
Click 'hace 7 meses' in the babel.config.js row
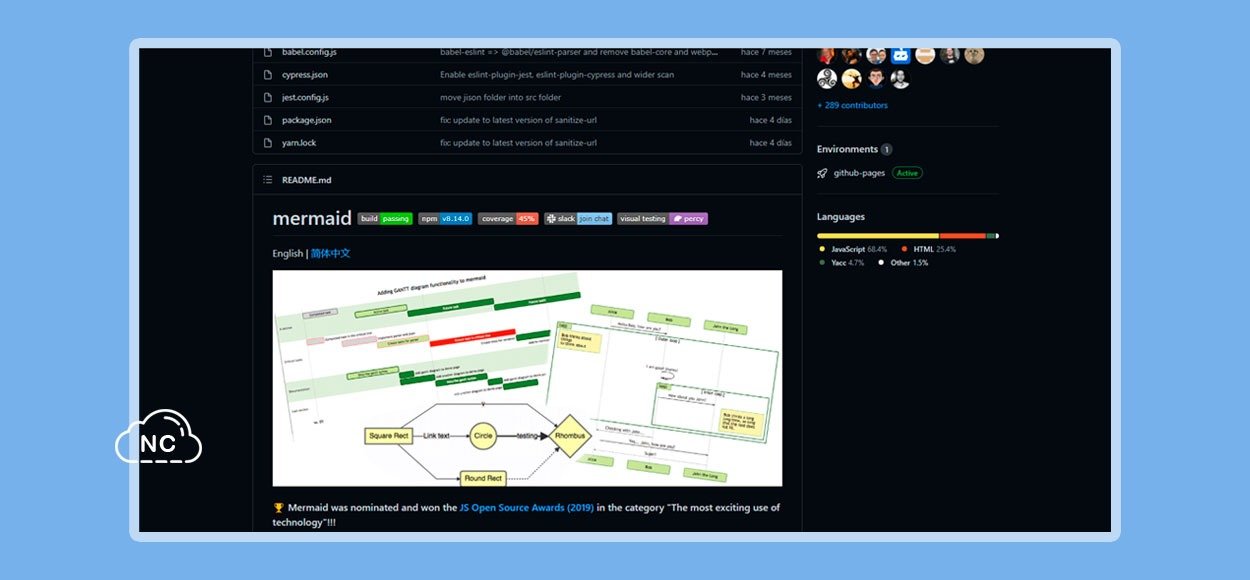pyautogui.click(x=766, y=52)
